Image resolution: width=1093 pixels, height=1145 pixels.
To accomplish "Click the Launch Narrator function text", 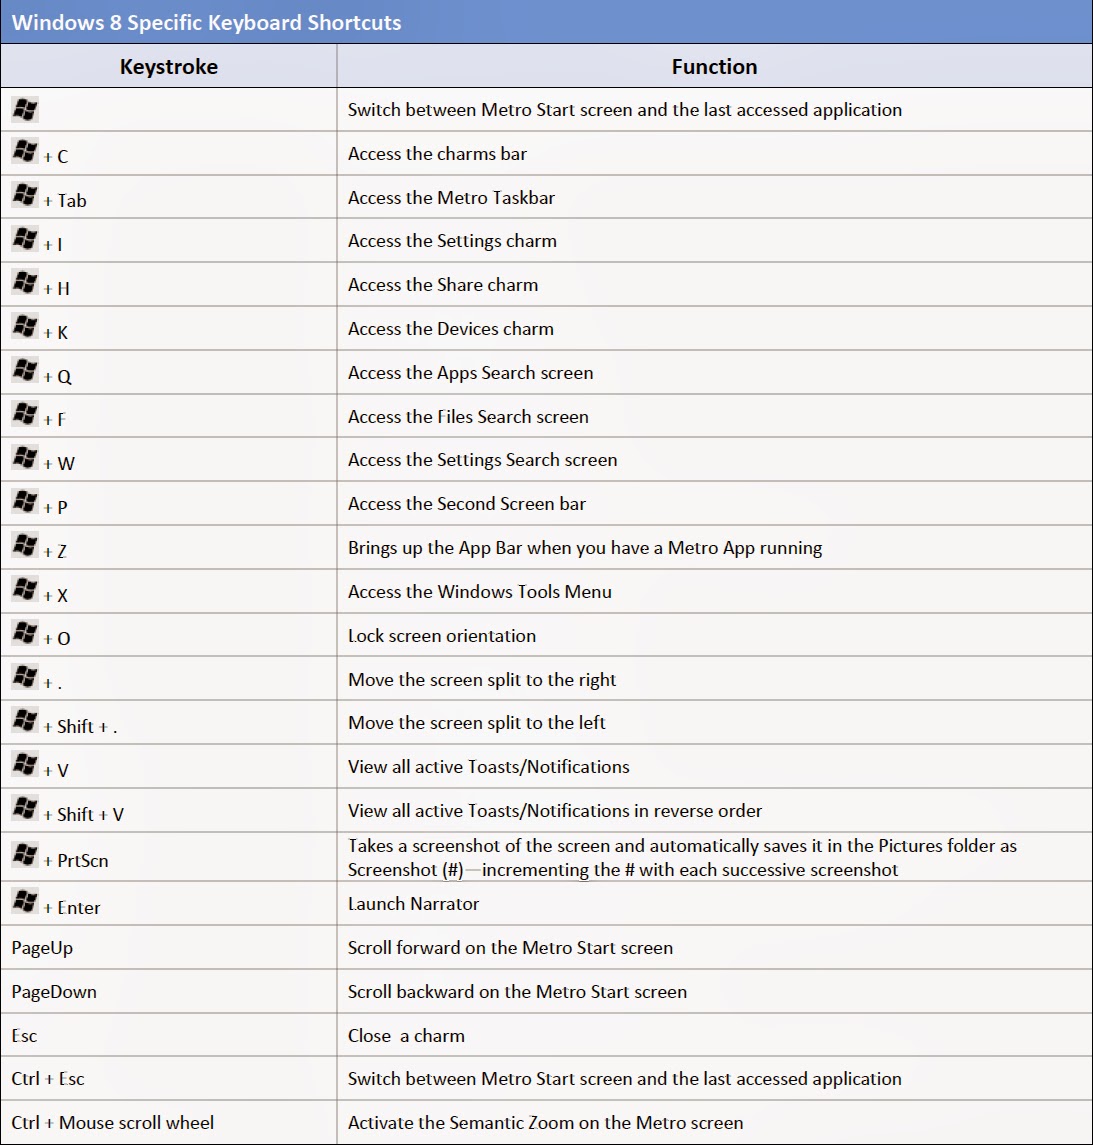I will pos(414,903).
